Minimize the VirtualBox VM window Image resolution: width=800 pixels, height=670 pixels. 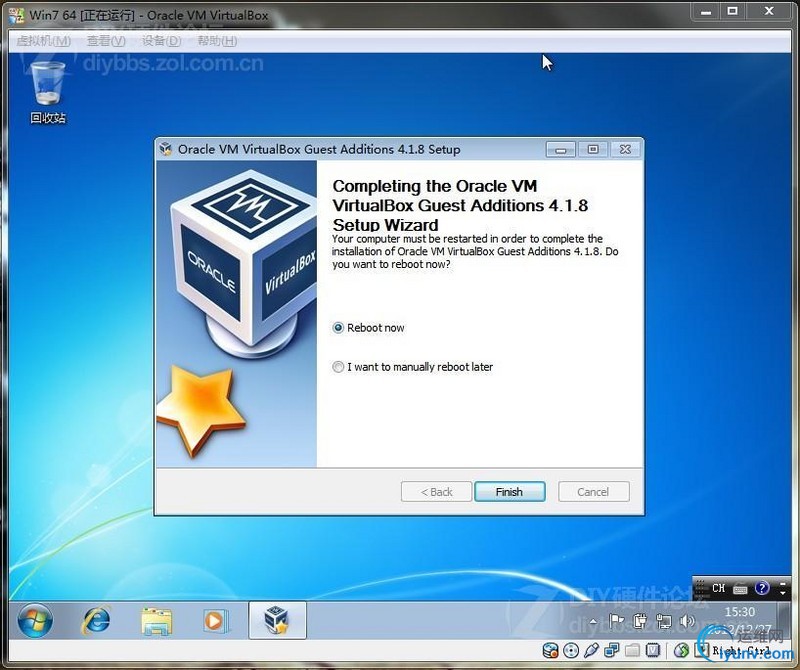point(706,11)
